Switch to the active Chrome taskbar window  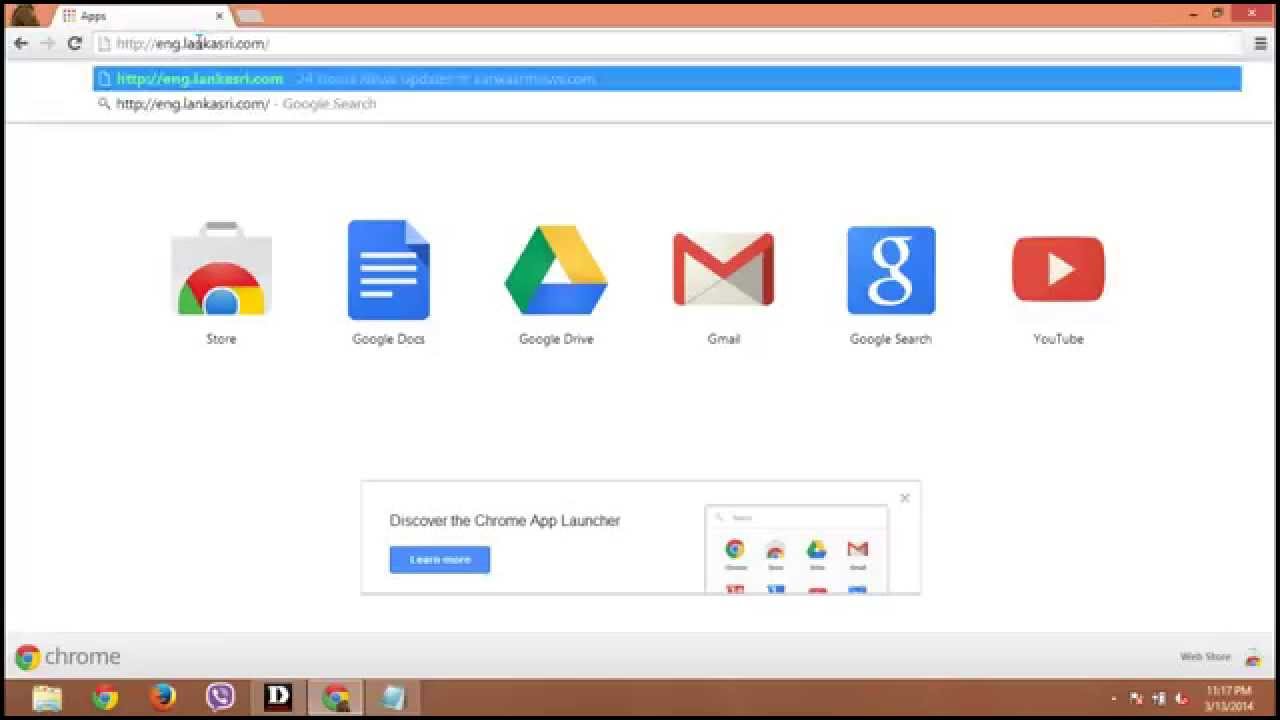(x=335, y=697)
